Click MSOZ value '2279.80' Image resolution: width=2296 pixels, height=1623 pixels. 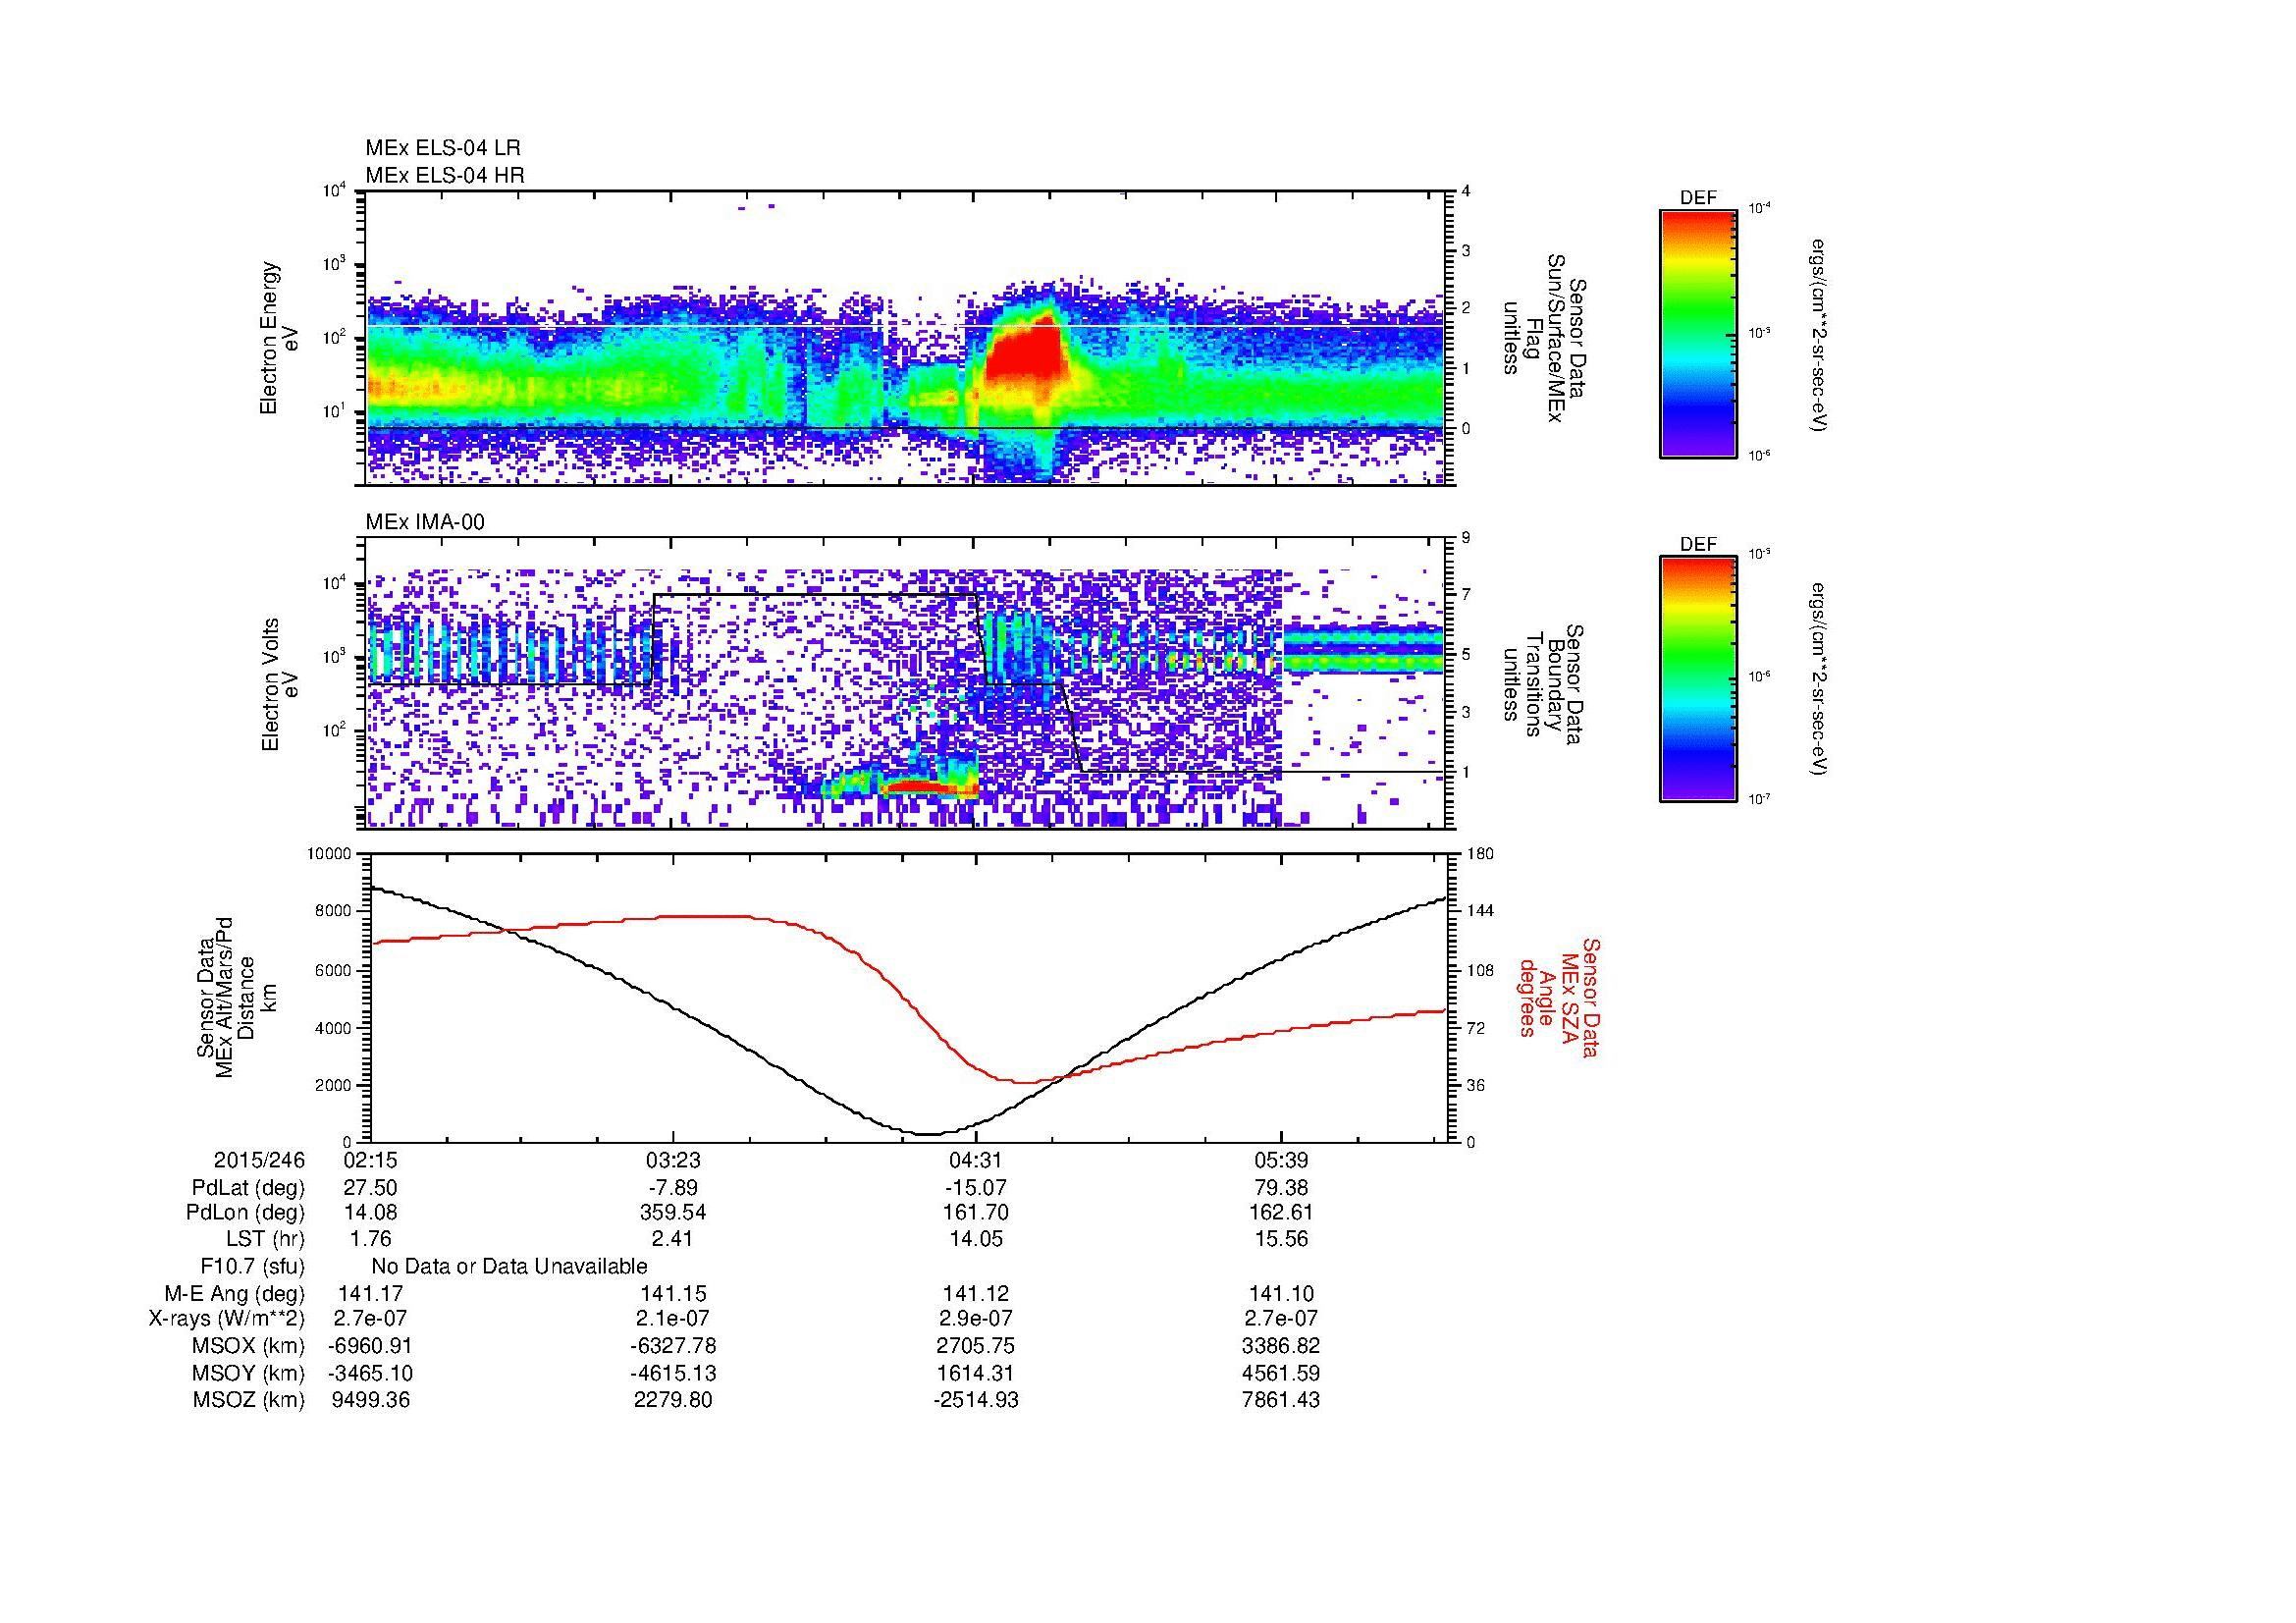673,1400
